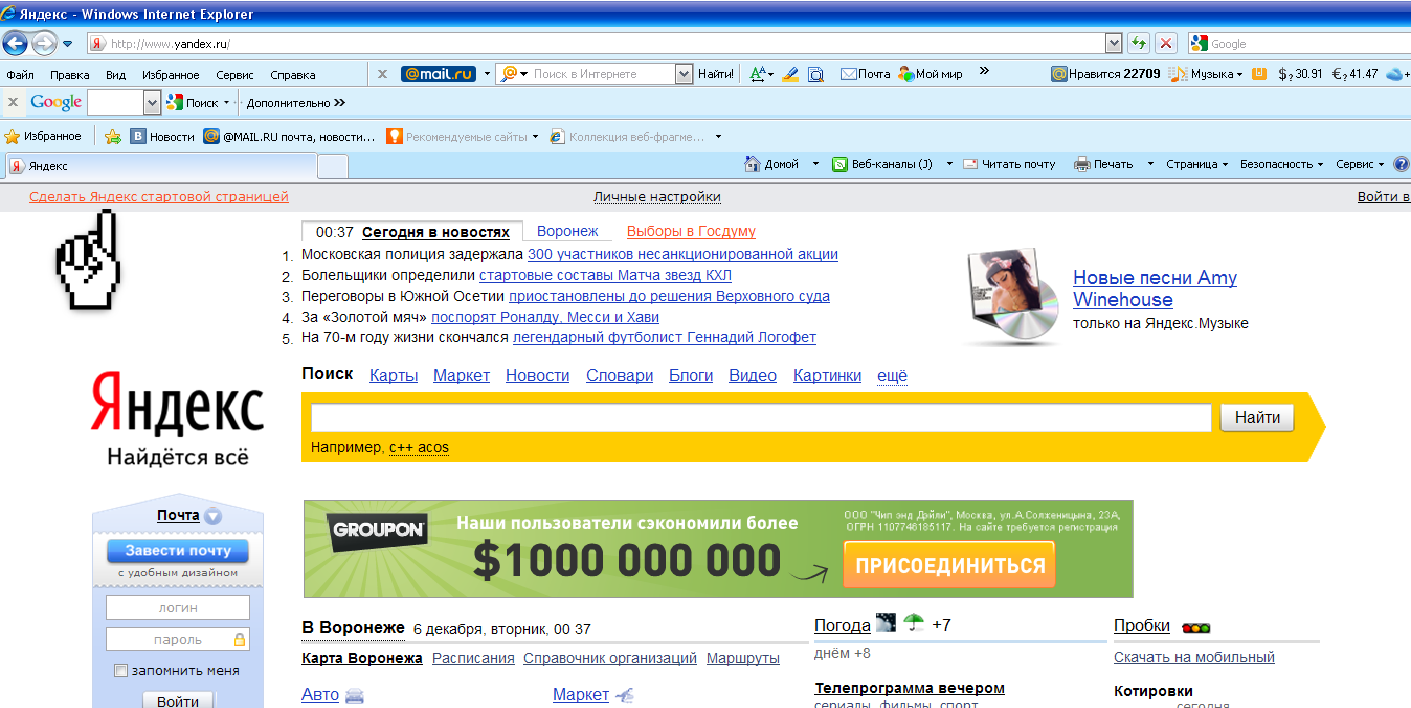1411x708 pixels.
Task: Click Расписания link under В Воронеже
Action: pyautogui.click(x=473, y=658)
